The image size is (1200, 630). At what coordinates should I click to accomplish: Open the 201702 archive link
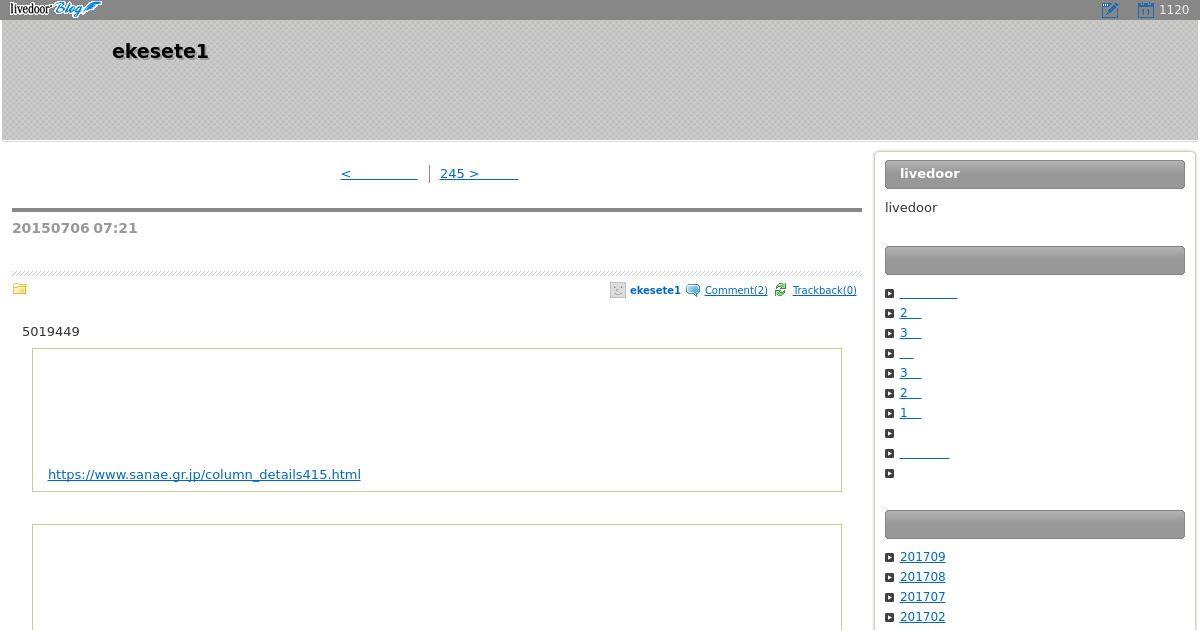[x=922, y=617]
